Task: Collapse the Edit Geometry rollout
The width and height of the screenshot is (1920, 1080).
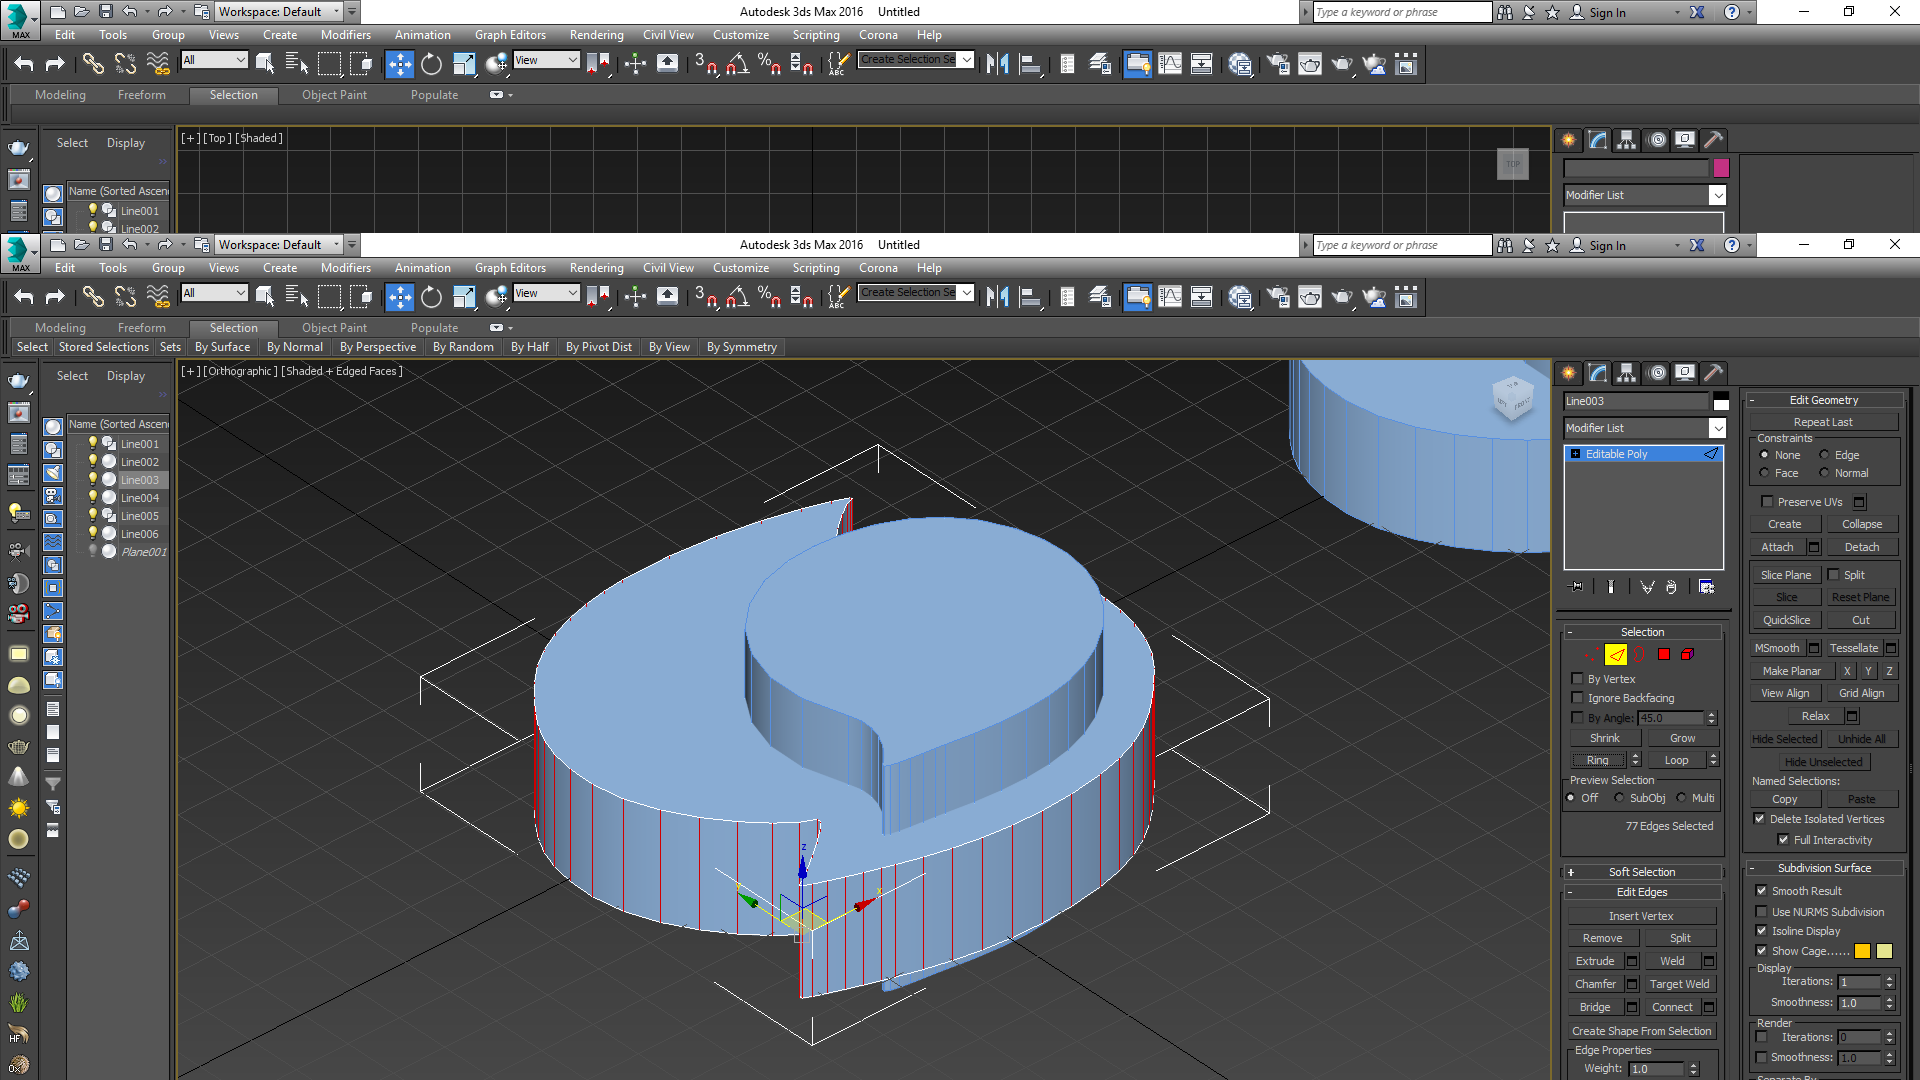Action: pos(1824,400)
